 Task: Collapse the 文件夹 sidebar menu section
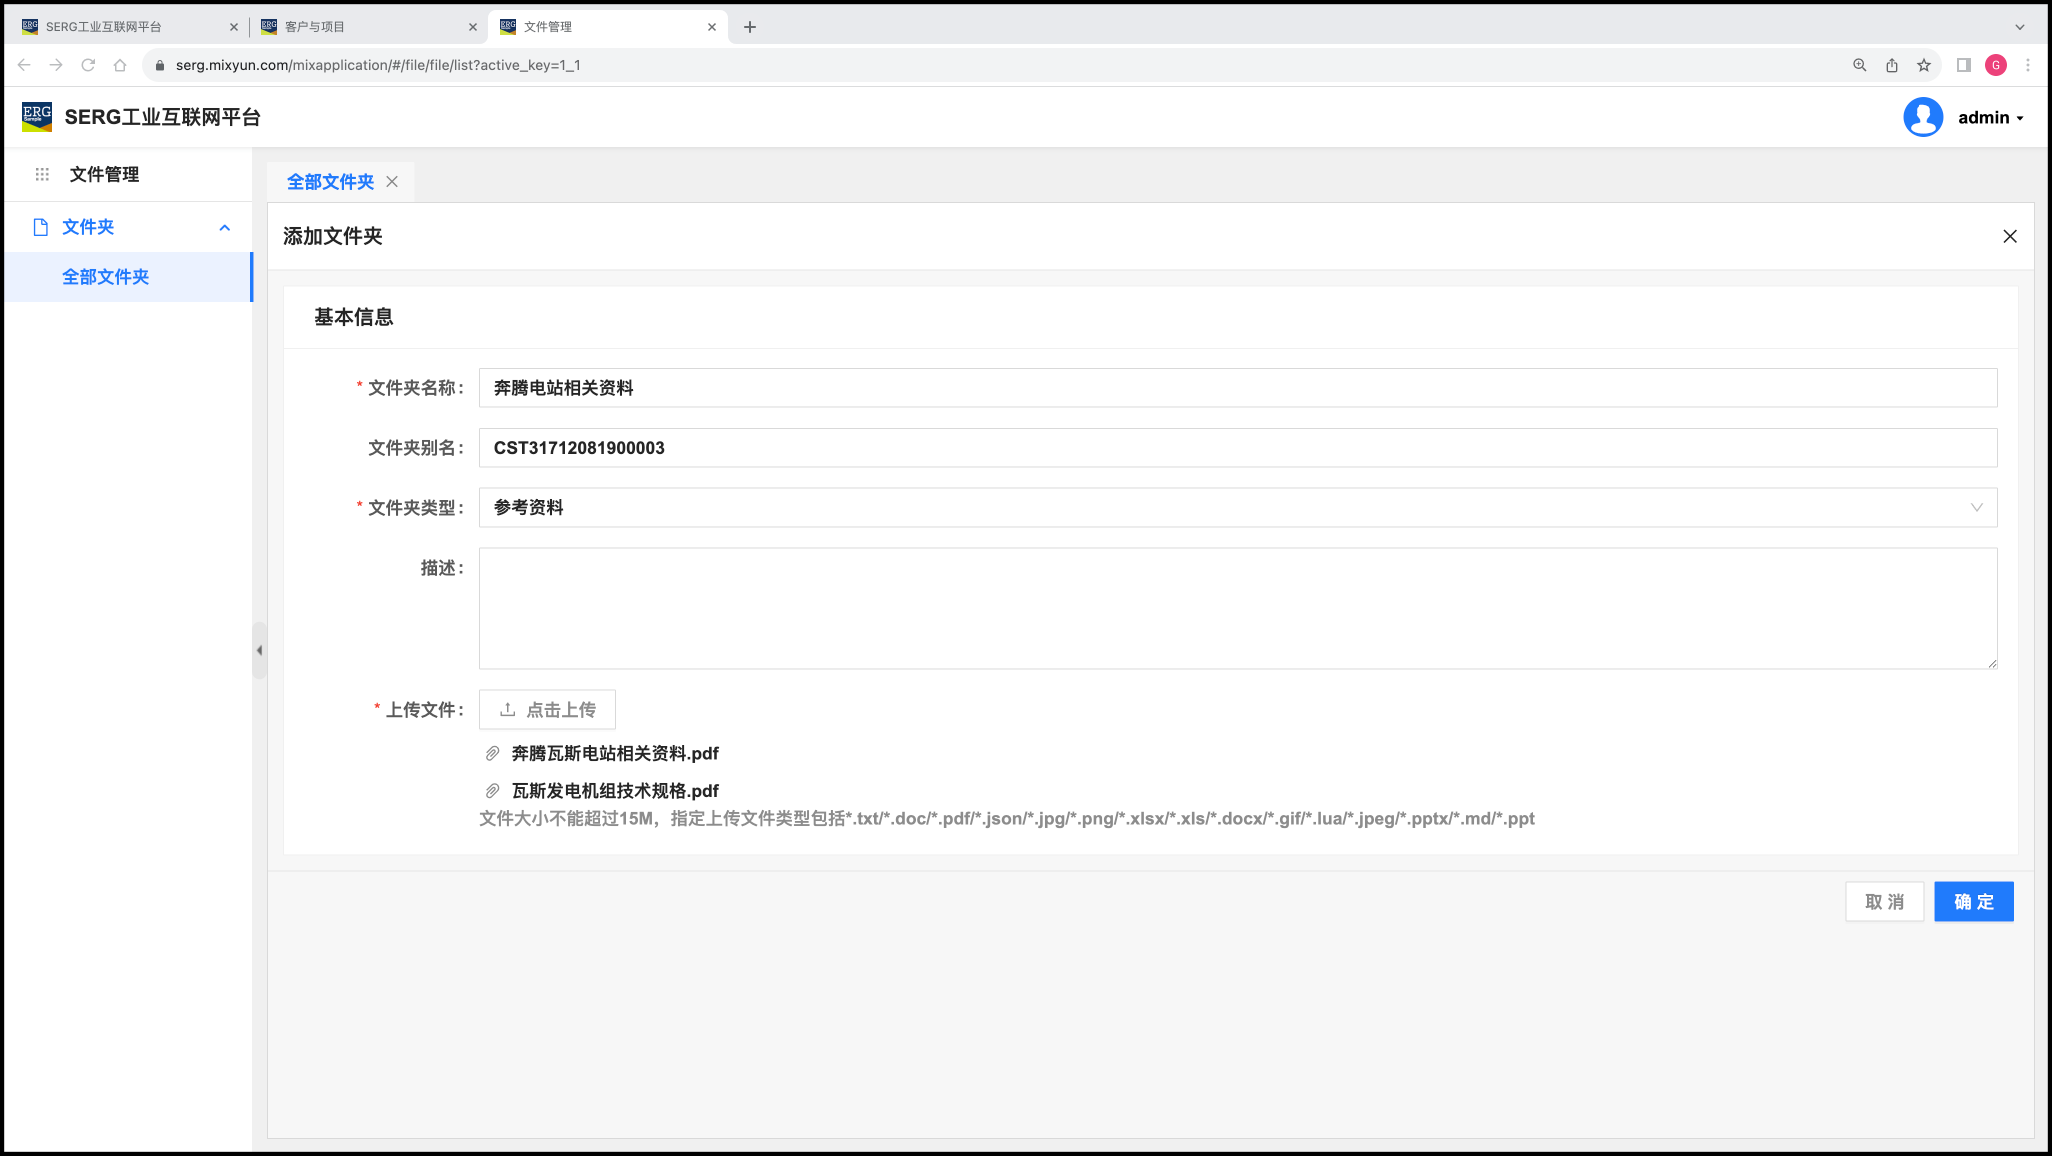[225, 228]
